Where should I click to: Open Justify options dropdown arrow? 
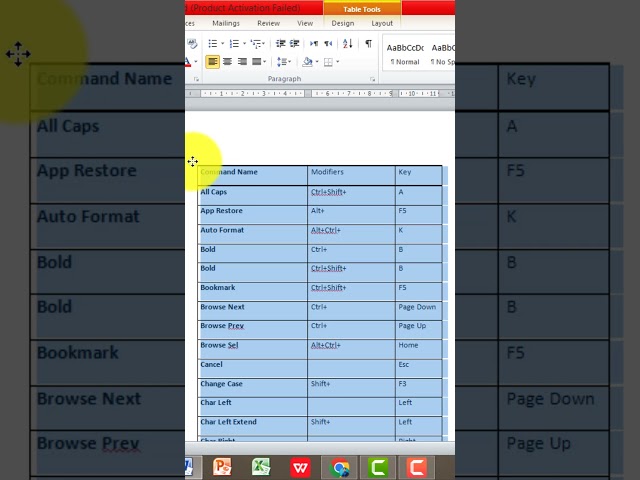pos(265,62)
